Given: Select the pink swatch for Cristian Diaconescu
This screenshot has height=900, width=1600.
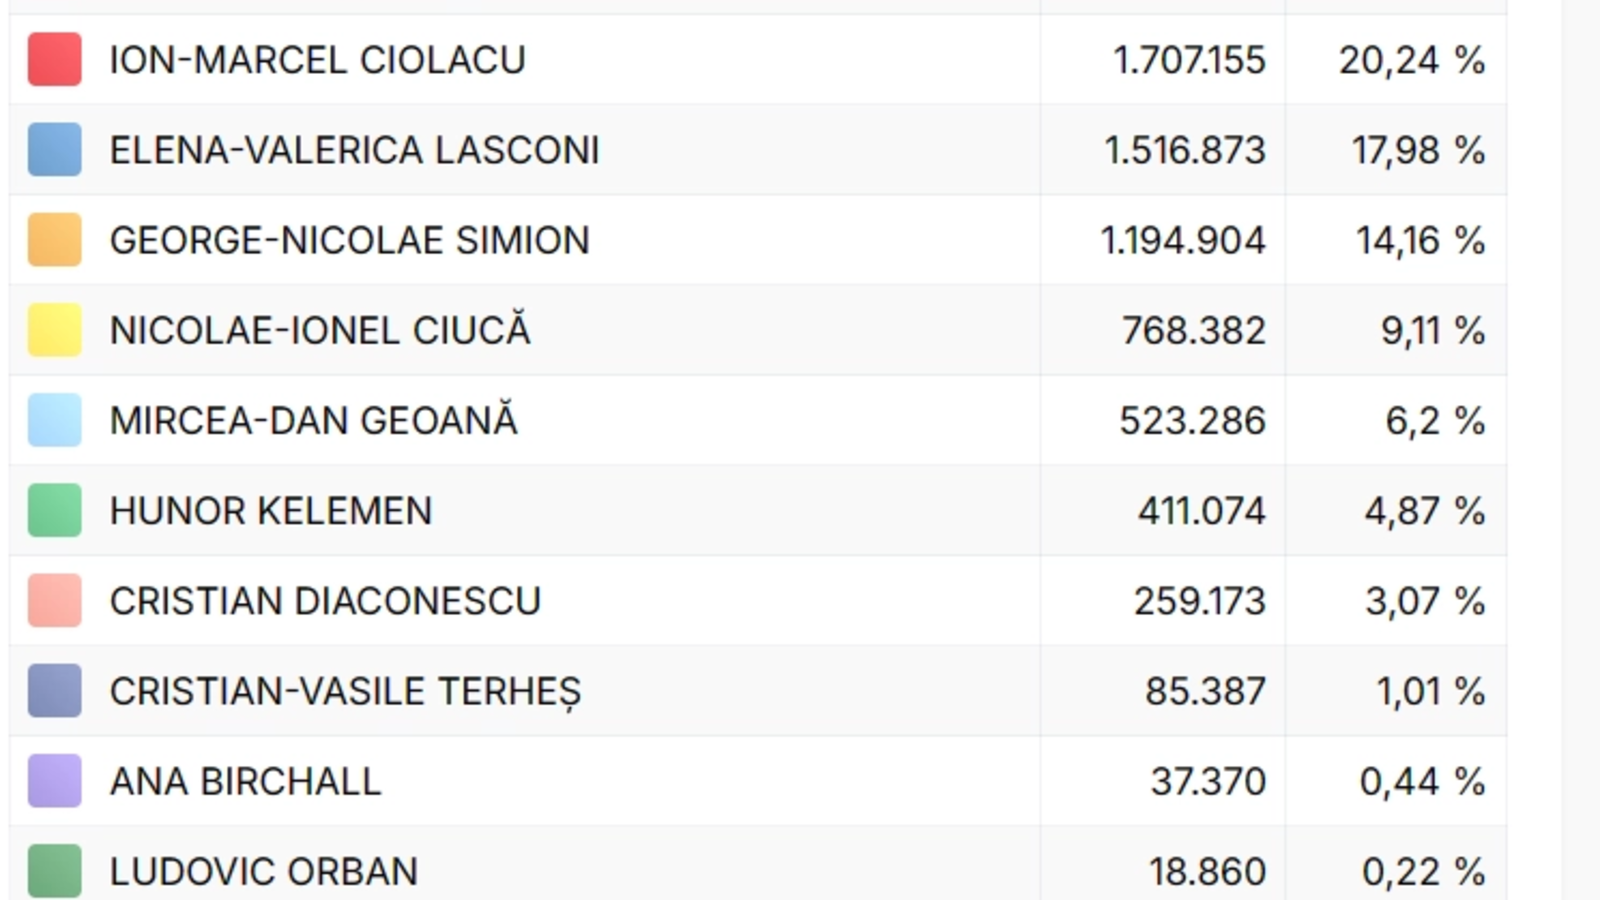Looking at the screenshot, I should (55, 600).
